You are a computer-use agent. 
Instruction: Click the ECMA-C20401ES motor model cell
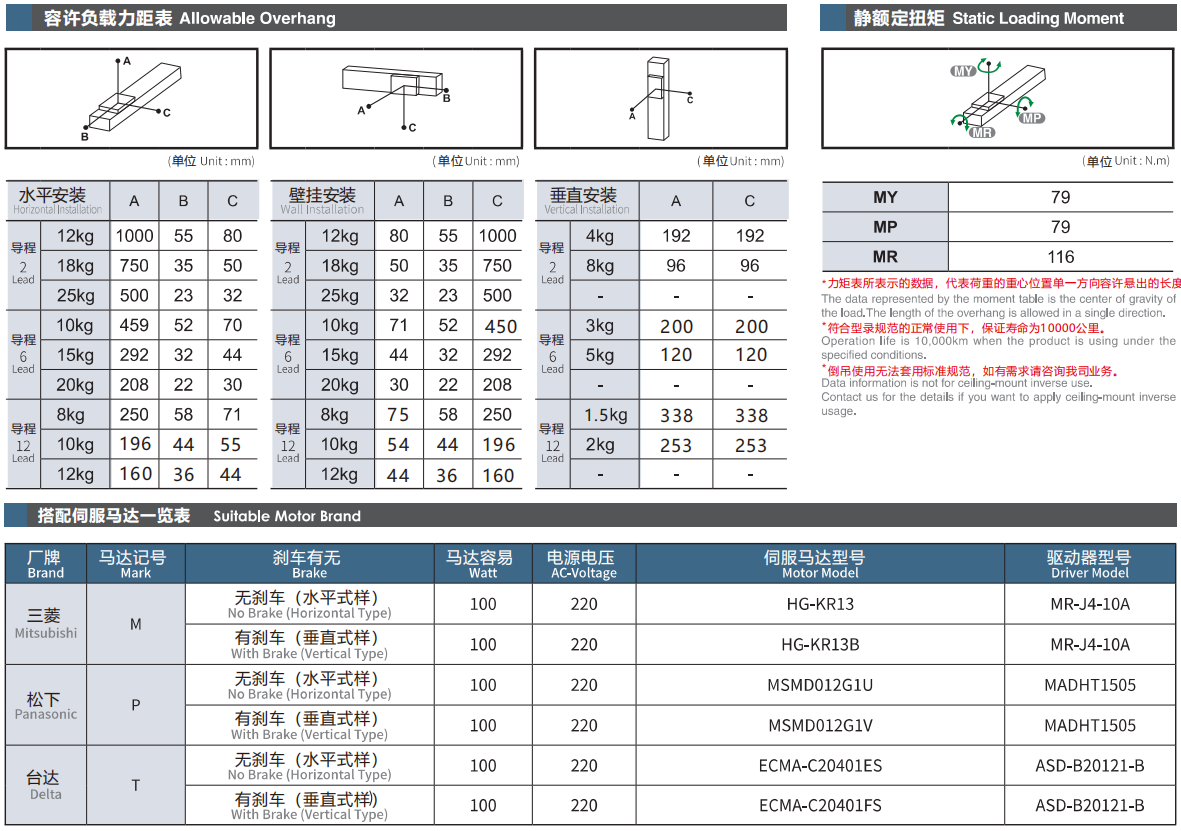(x=820, y=766)
